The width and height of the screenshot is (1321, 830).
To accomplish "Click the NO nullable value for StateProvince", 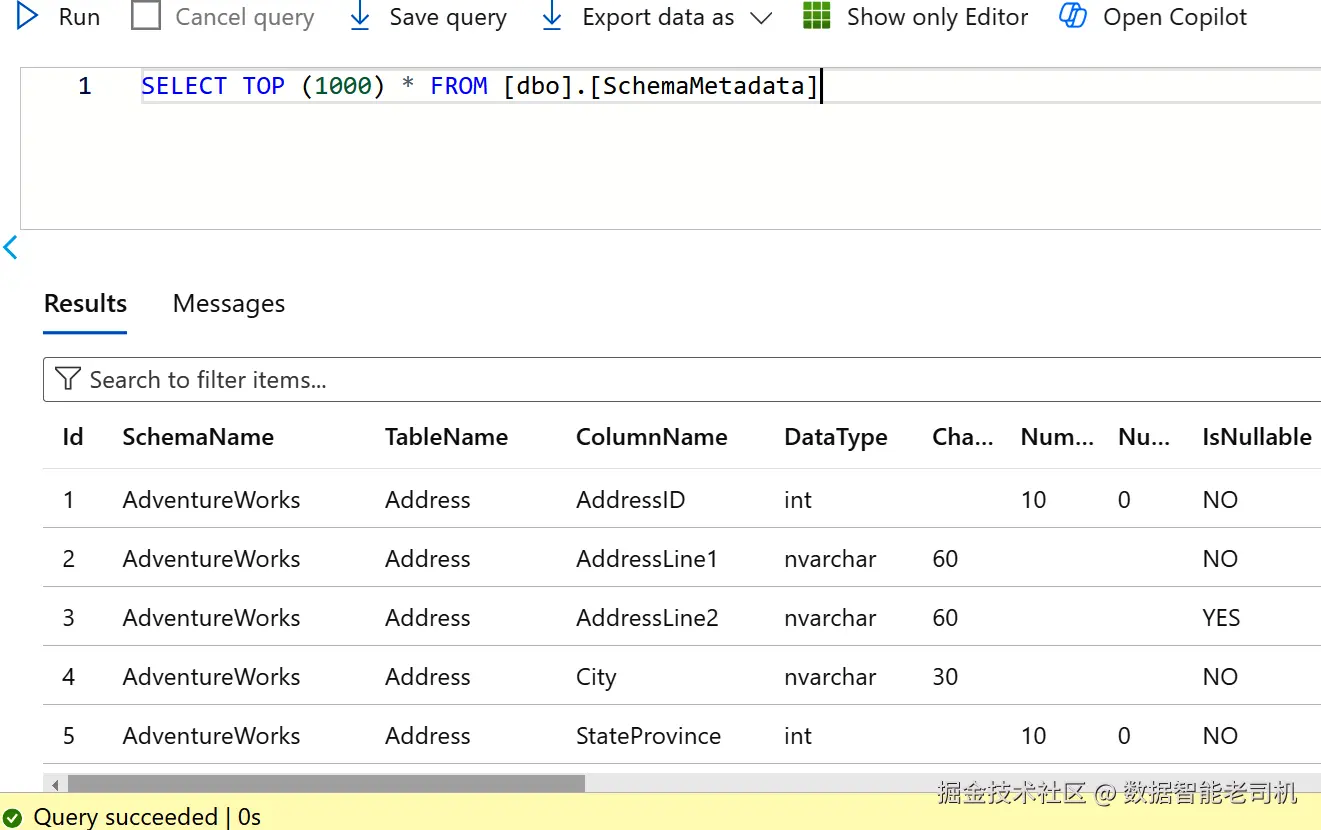I will tap(1220, 735).
